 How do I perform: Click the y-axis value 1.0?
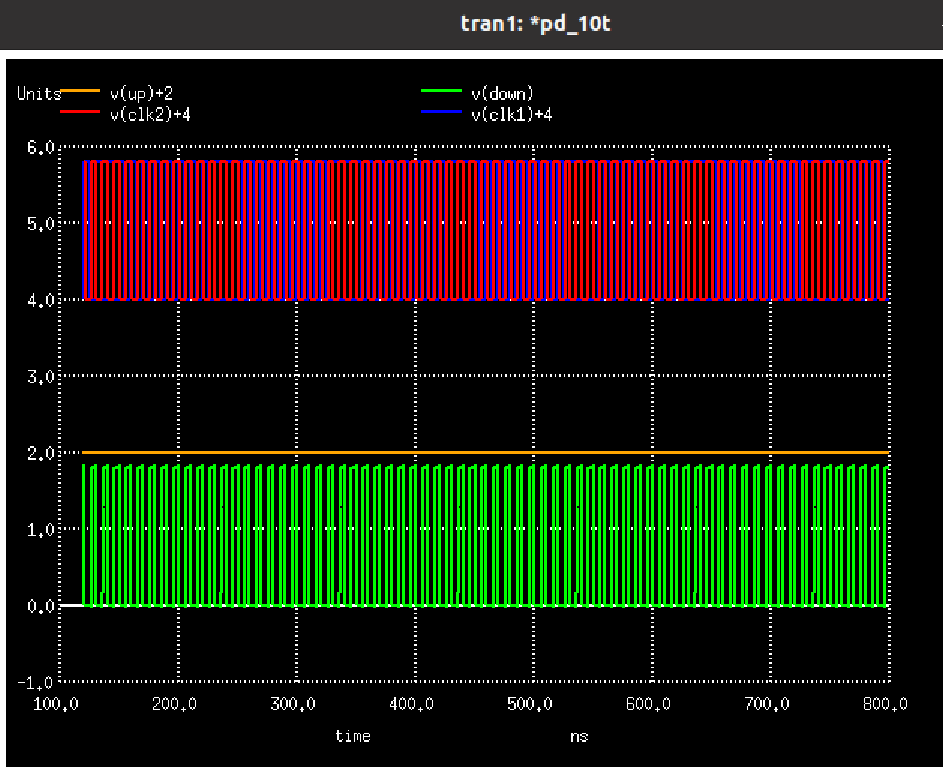pos(41,529)
